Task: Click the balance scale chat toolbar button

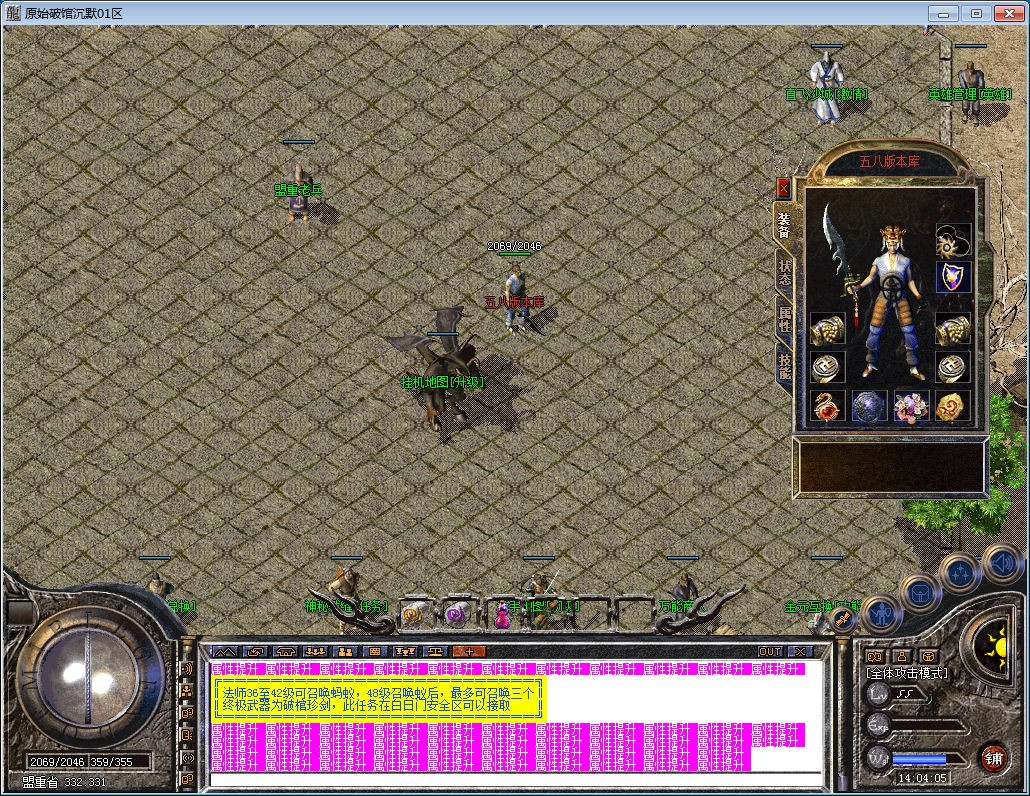Action: (x=435, y=652)
